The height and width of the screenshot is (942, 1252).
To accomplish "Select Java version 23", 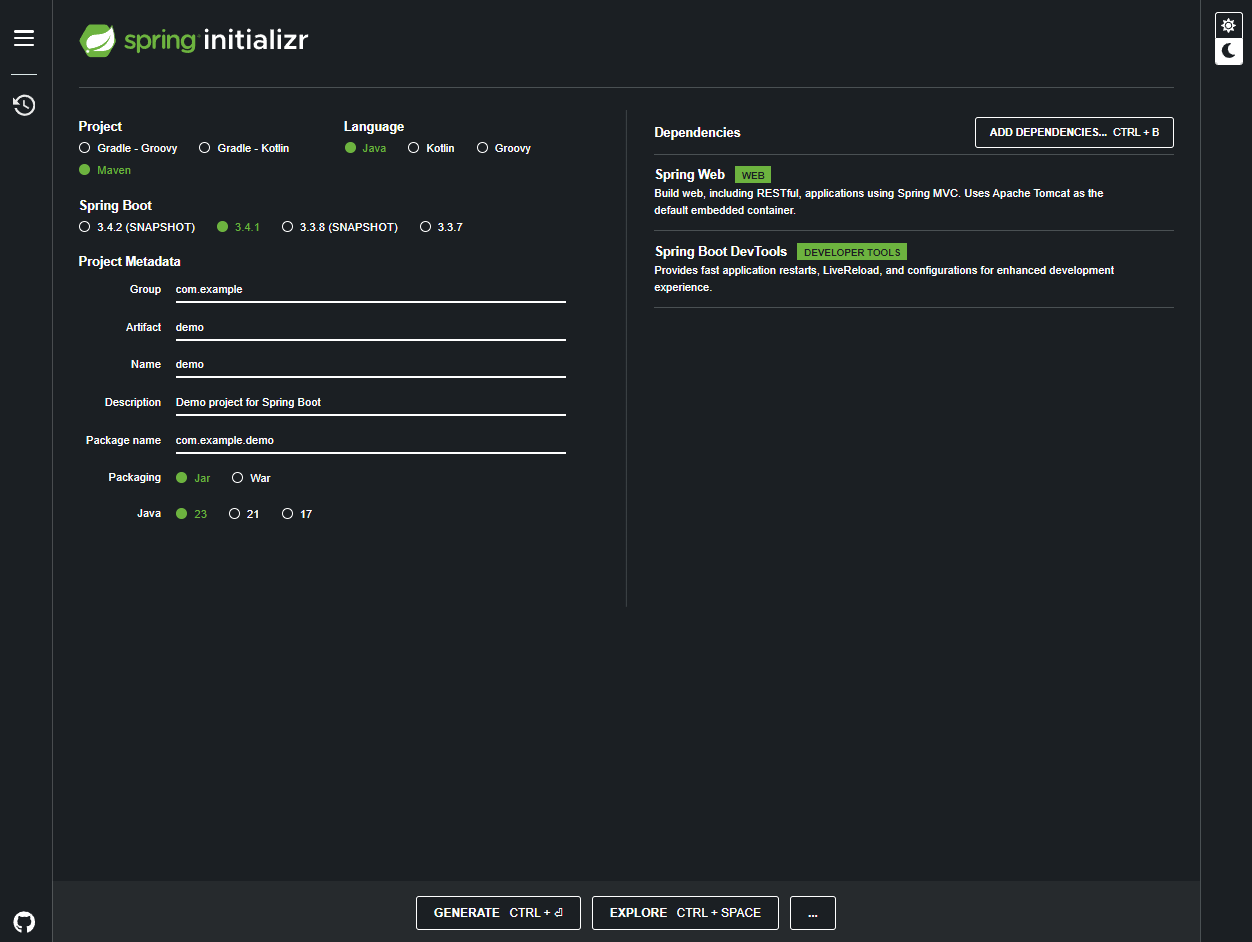I will (192, 514).
